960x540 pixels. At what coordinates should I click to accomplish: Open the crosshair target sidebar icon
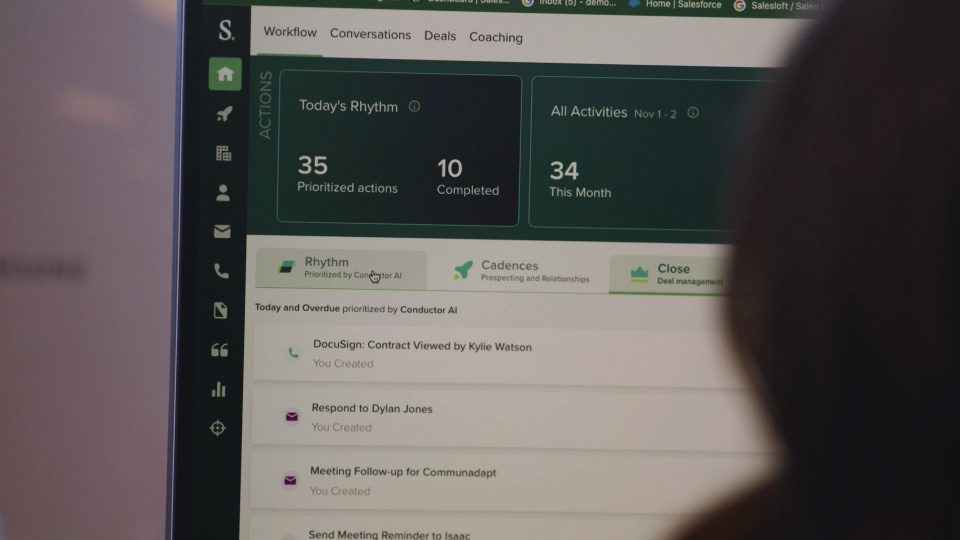click(218, 428)
